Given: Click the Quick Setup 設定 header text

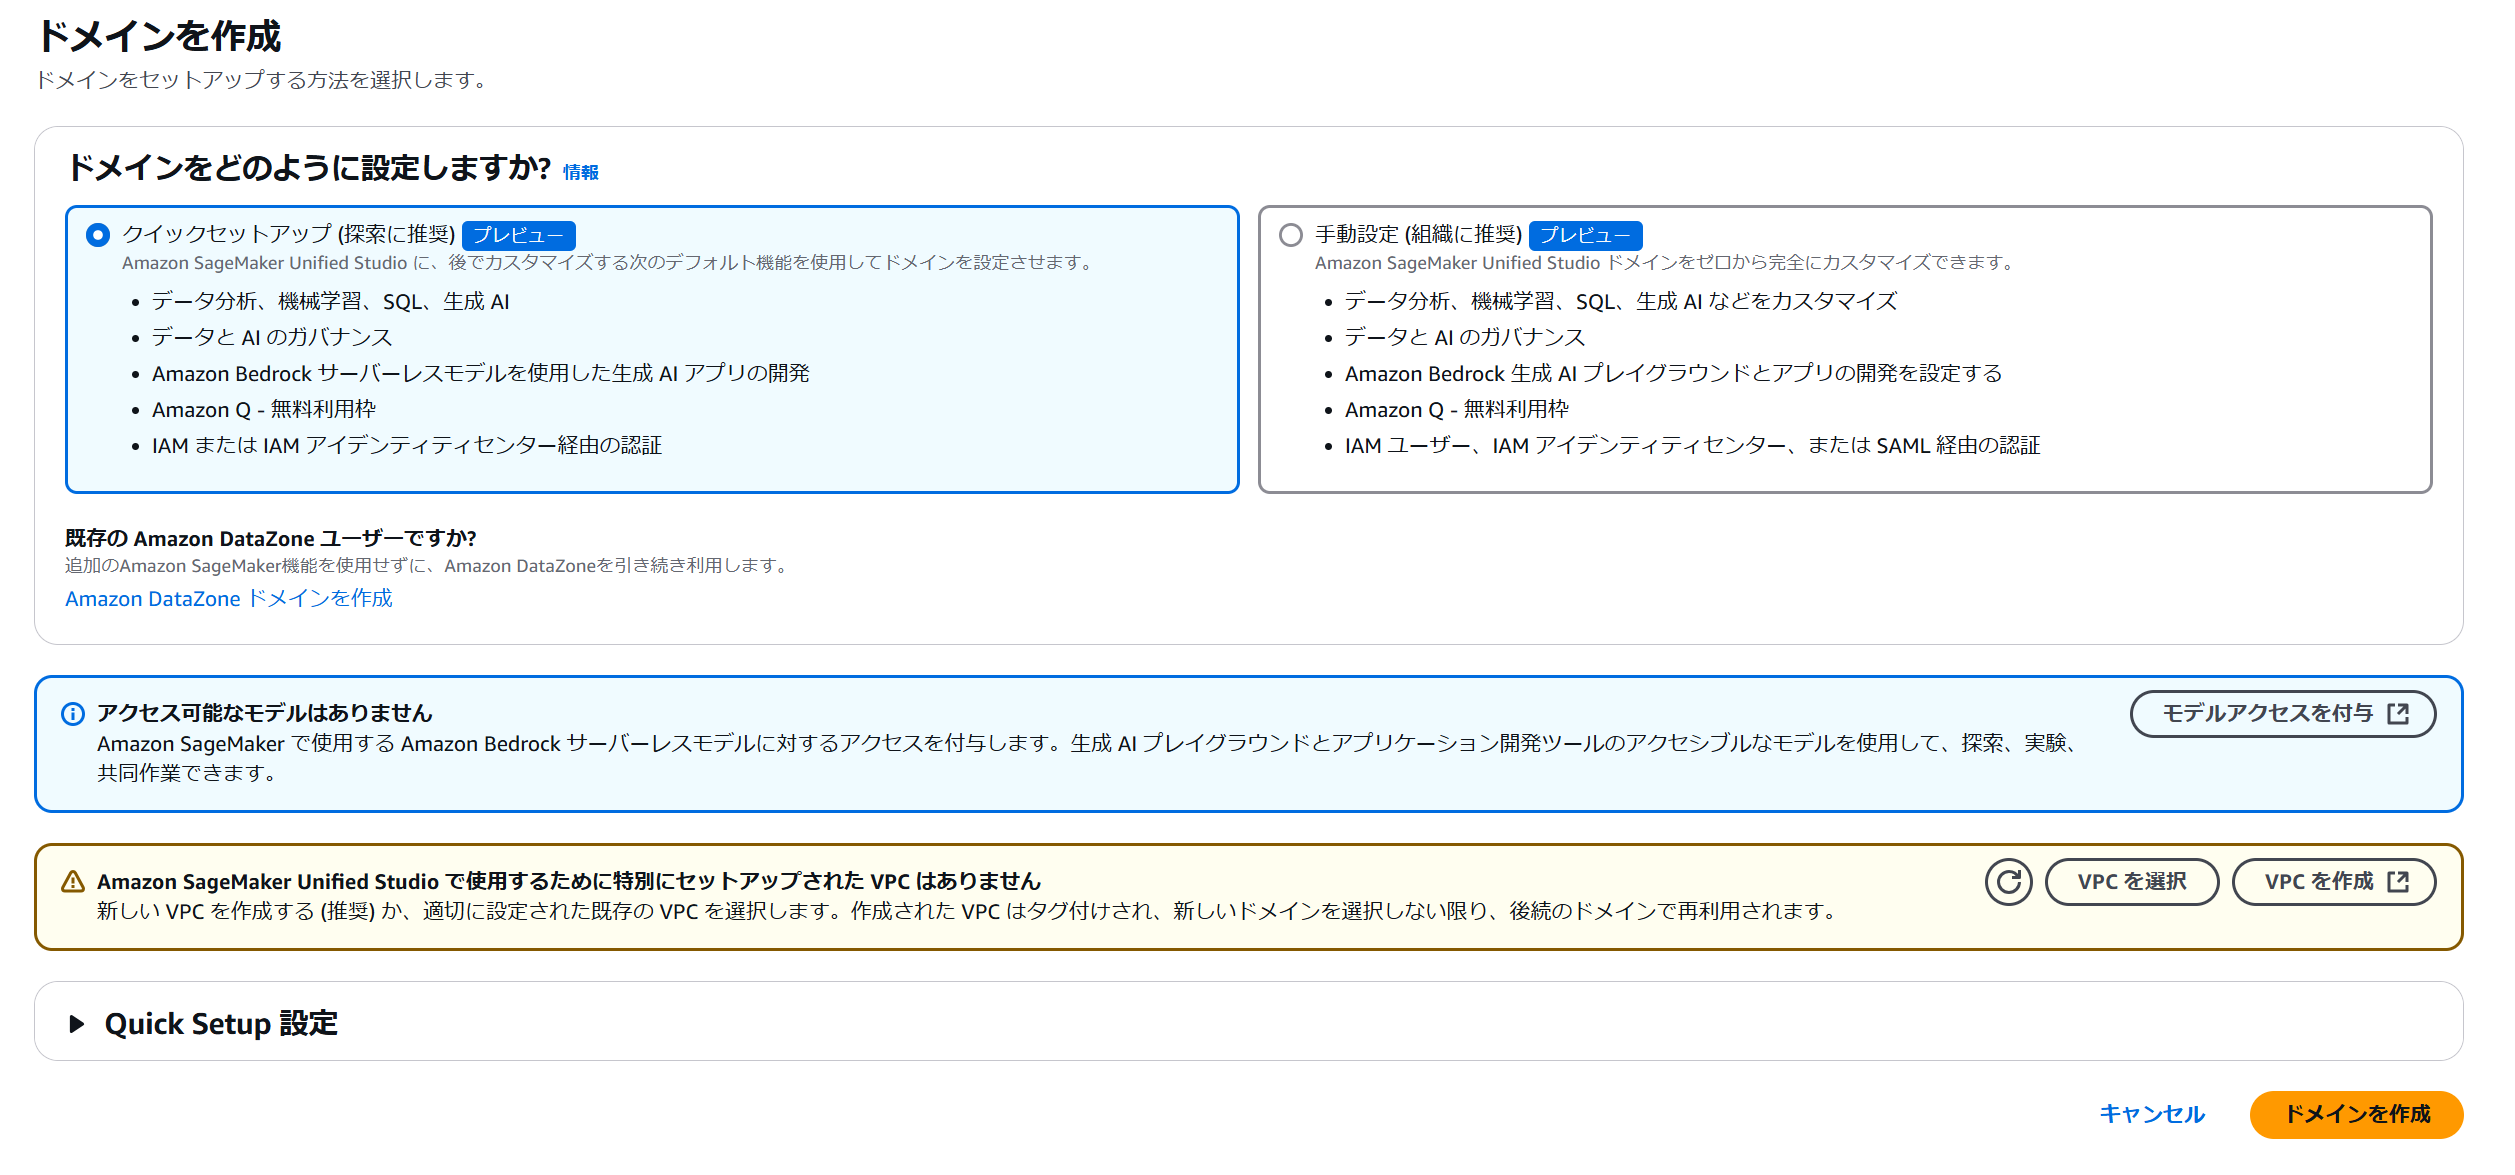Looking at the screenshot, I should [x=221, y=1024].
